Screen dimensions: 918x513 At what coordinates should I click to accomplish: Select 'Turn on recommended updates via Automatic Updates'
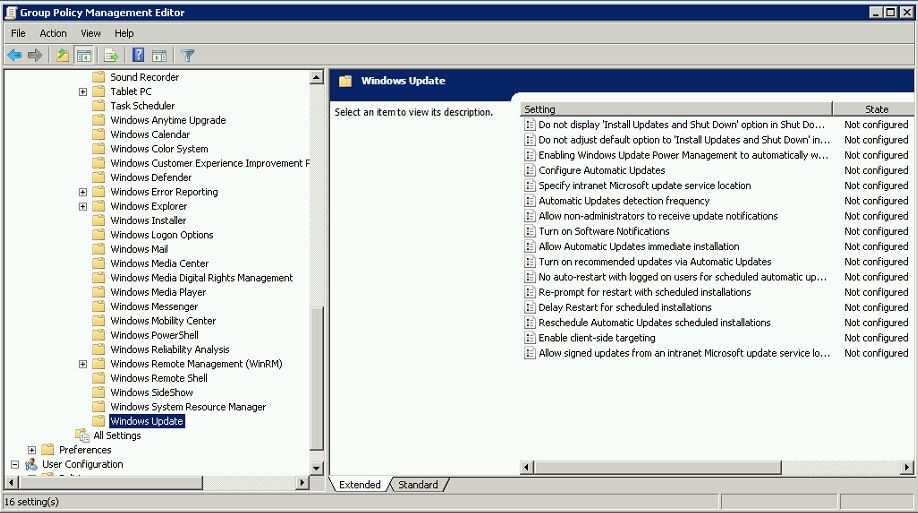coord(655,262)
